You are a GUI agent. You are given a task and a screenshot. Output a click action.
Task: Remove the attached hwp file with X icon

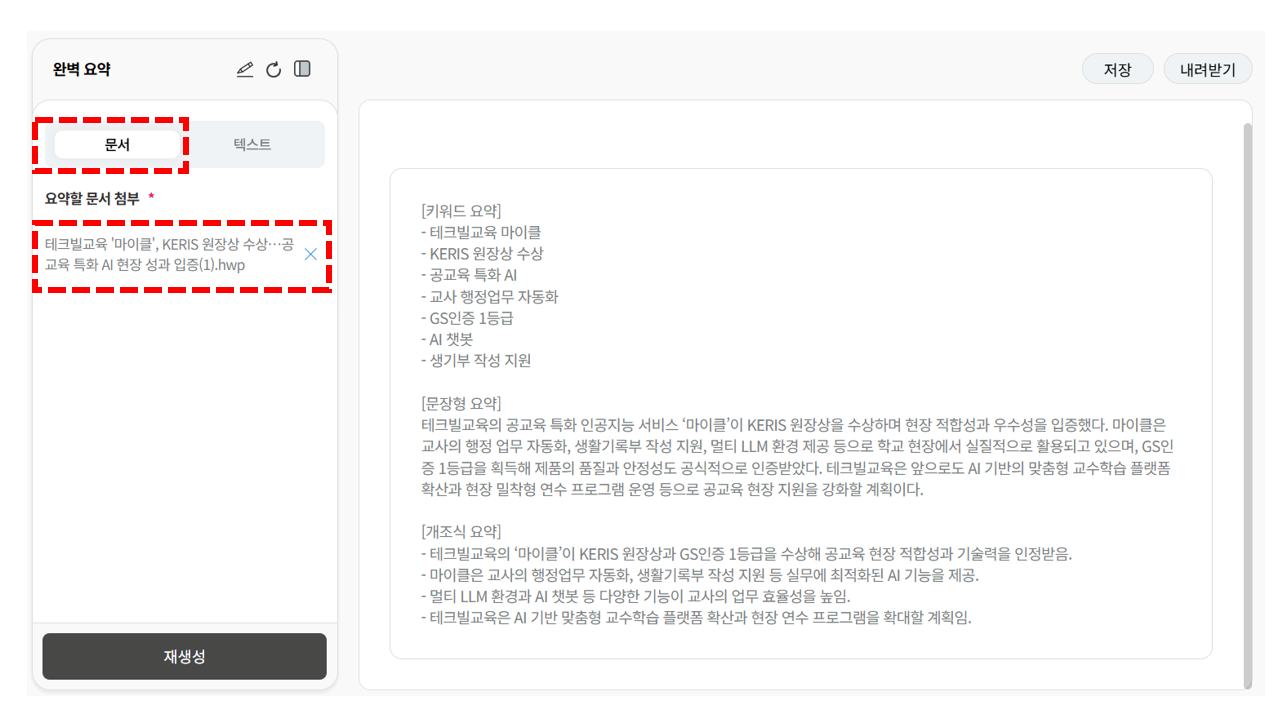pos(310,254)
